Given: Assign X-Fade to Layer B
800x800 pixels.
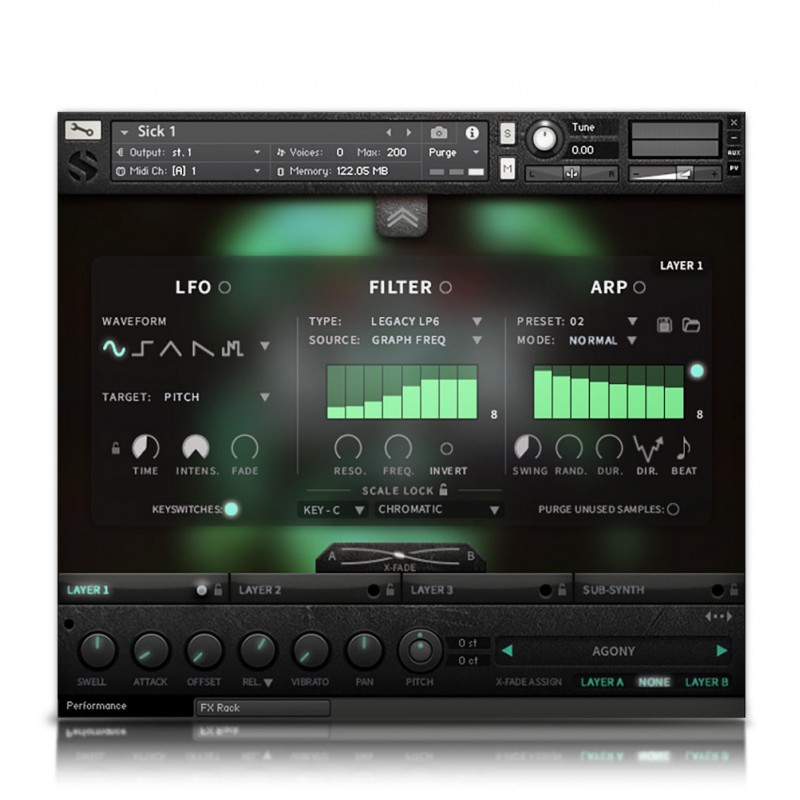Looking at the screenshot, I should tap(706, 682).
